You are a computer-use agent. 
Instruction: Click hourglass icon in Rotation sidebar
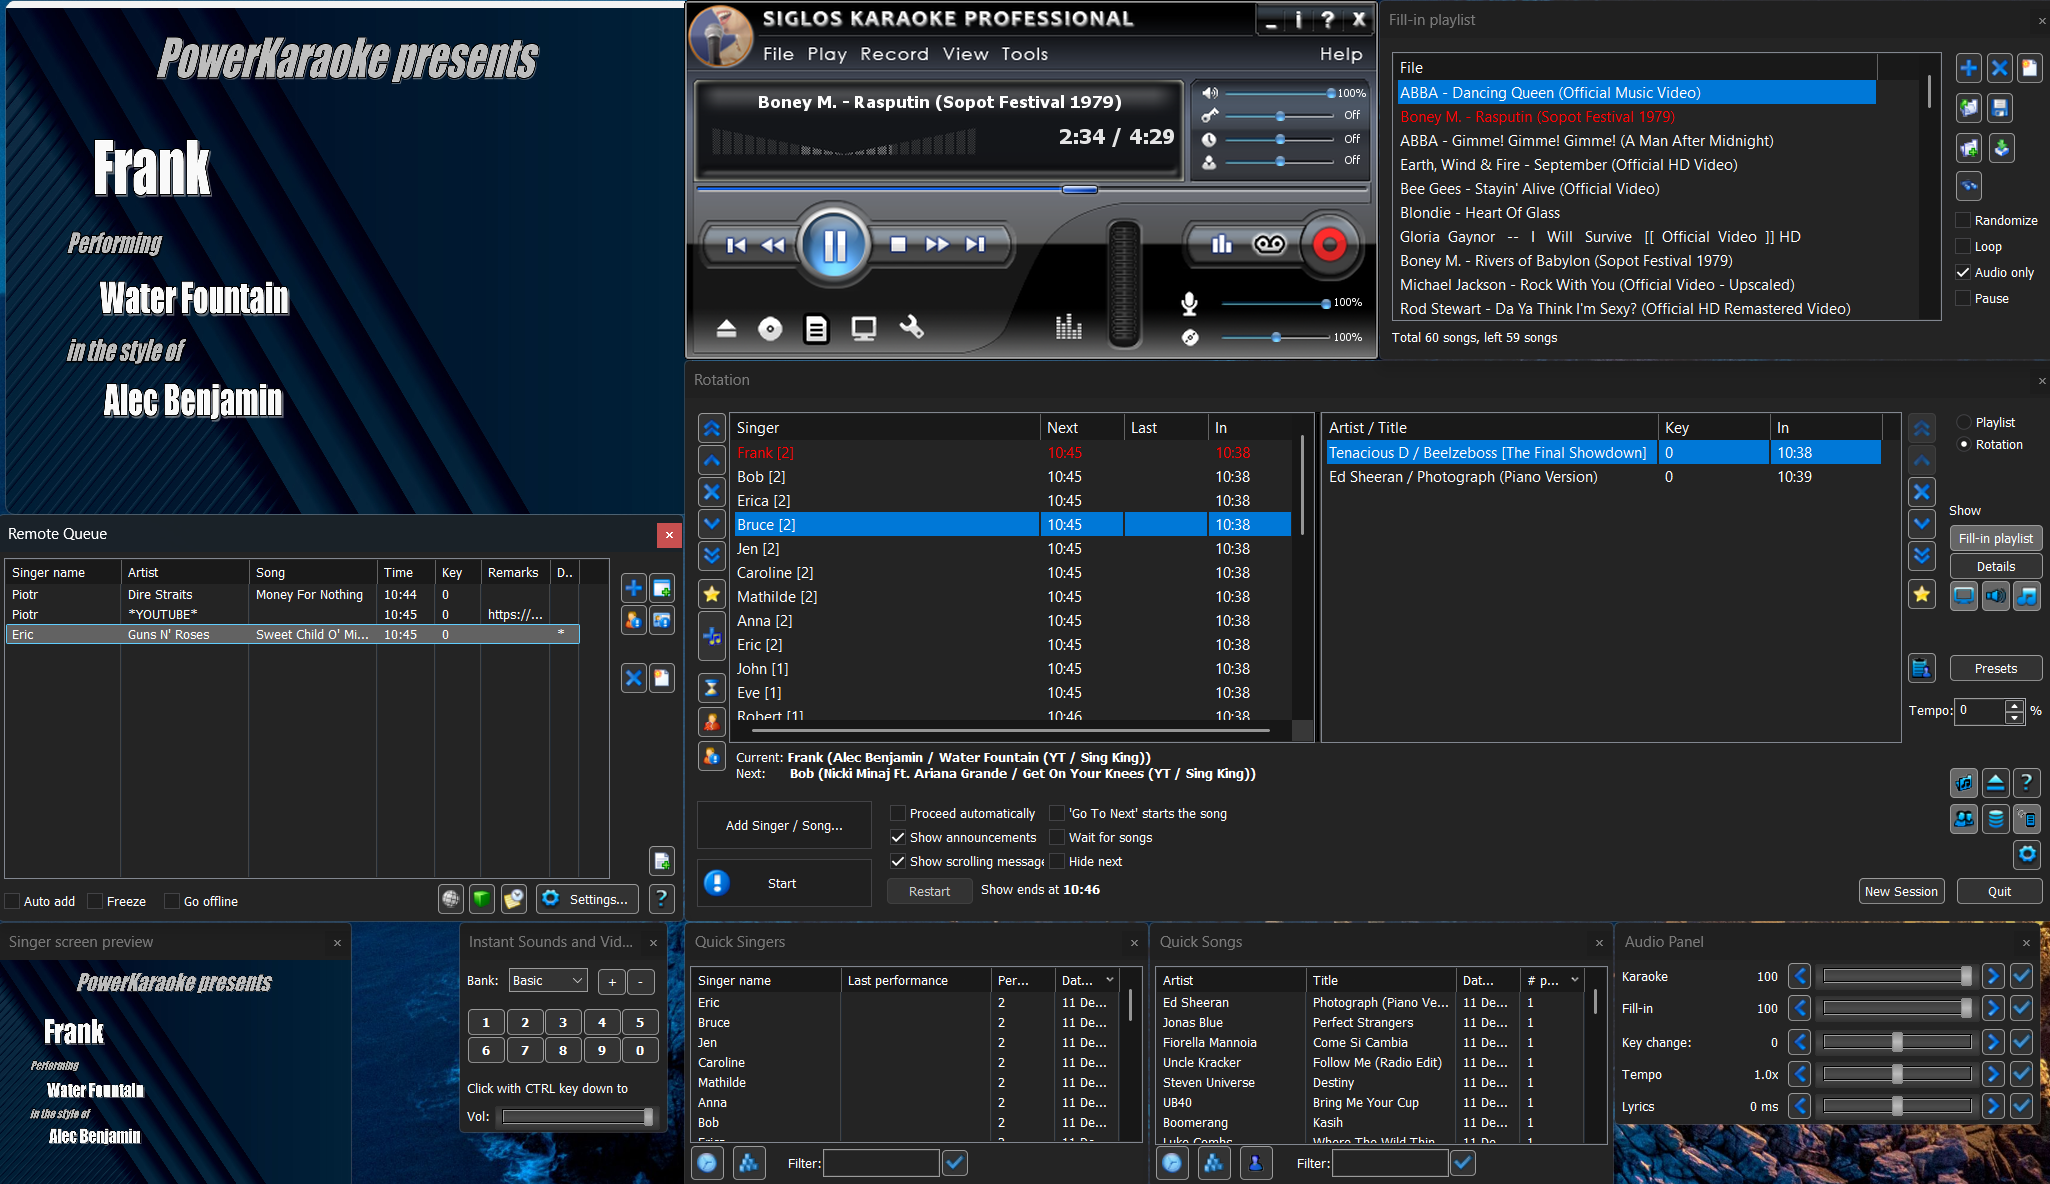[x=712, y=688]
